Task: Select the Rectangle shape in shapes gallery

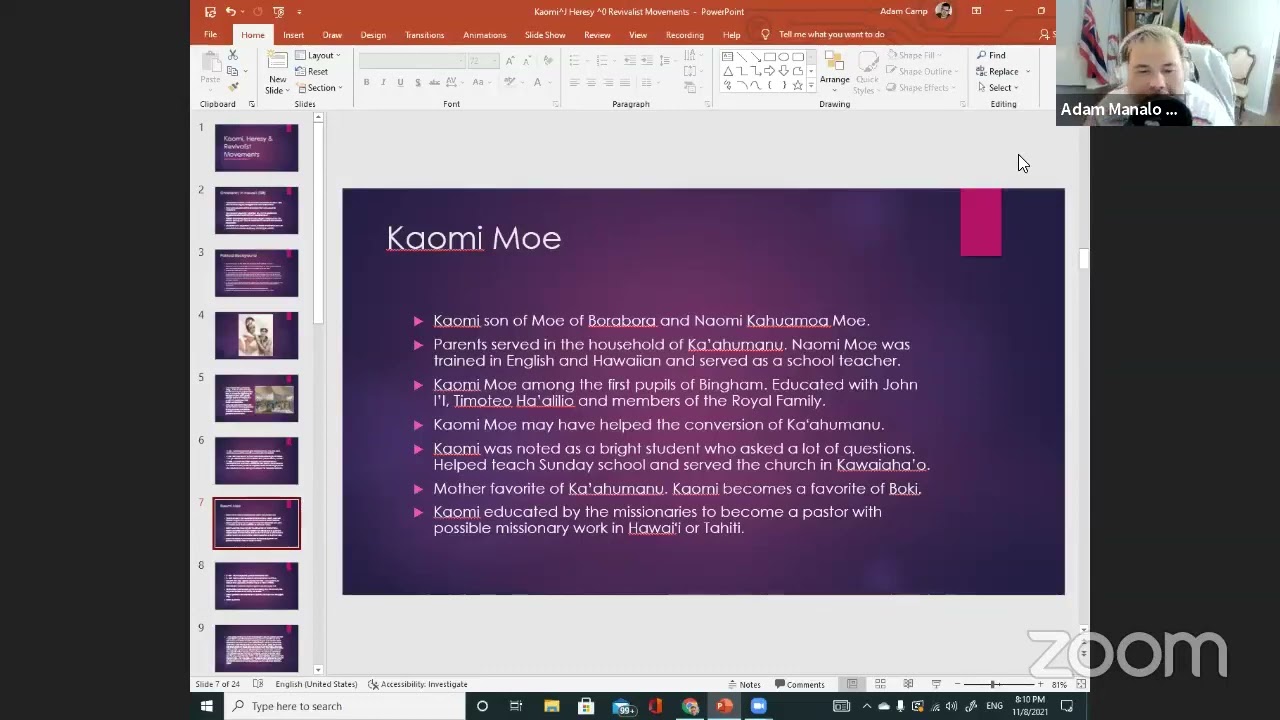Action: click(769, 57)
